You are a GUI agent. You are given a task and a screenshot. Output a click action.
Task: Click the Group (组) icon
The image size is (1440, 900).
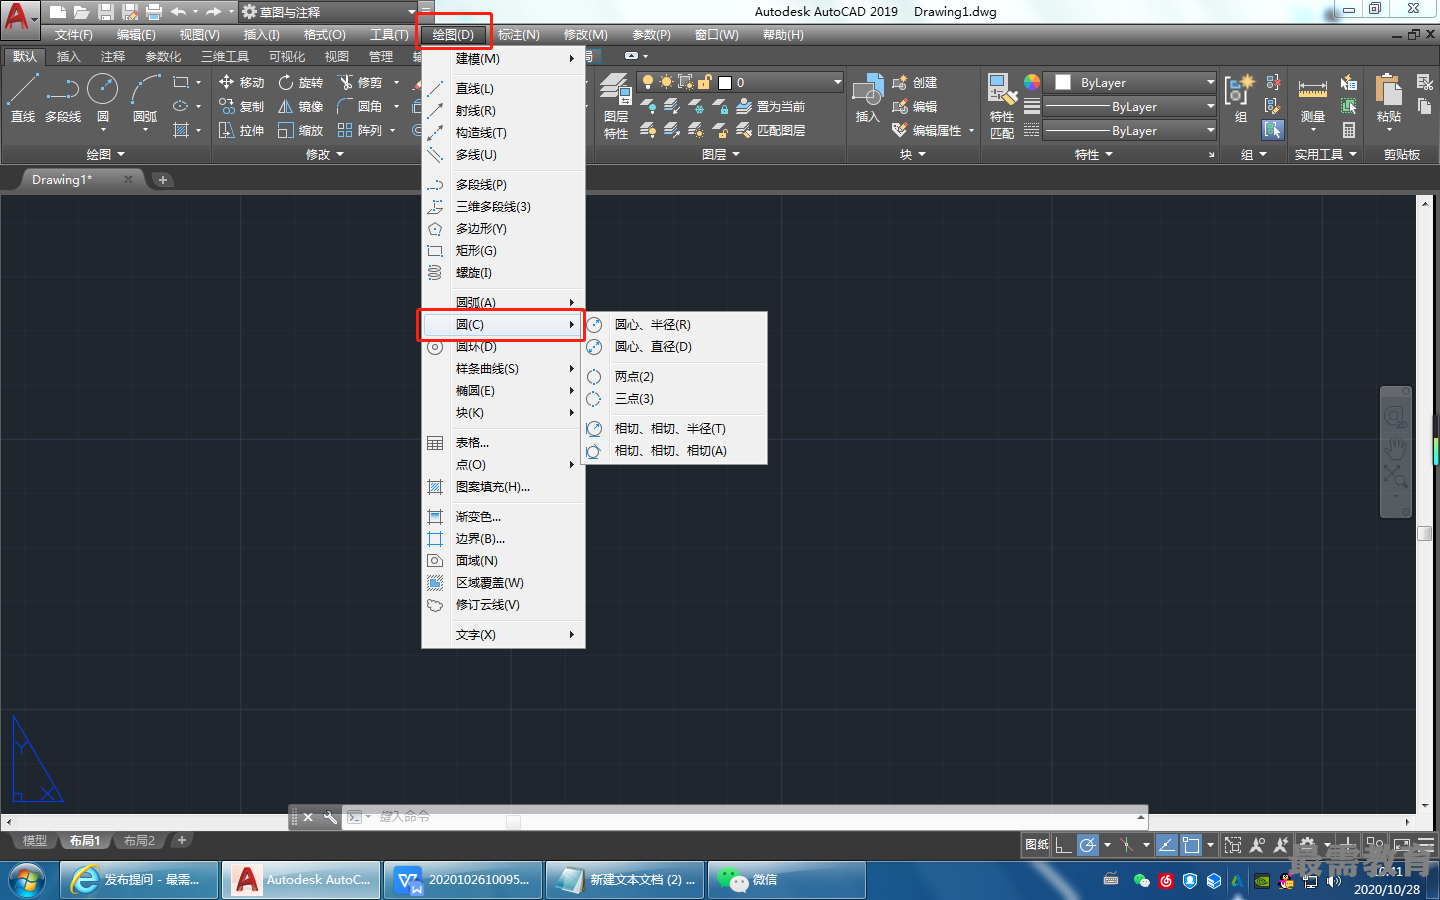click(1240, 98)
